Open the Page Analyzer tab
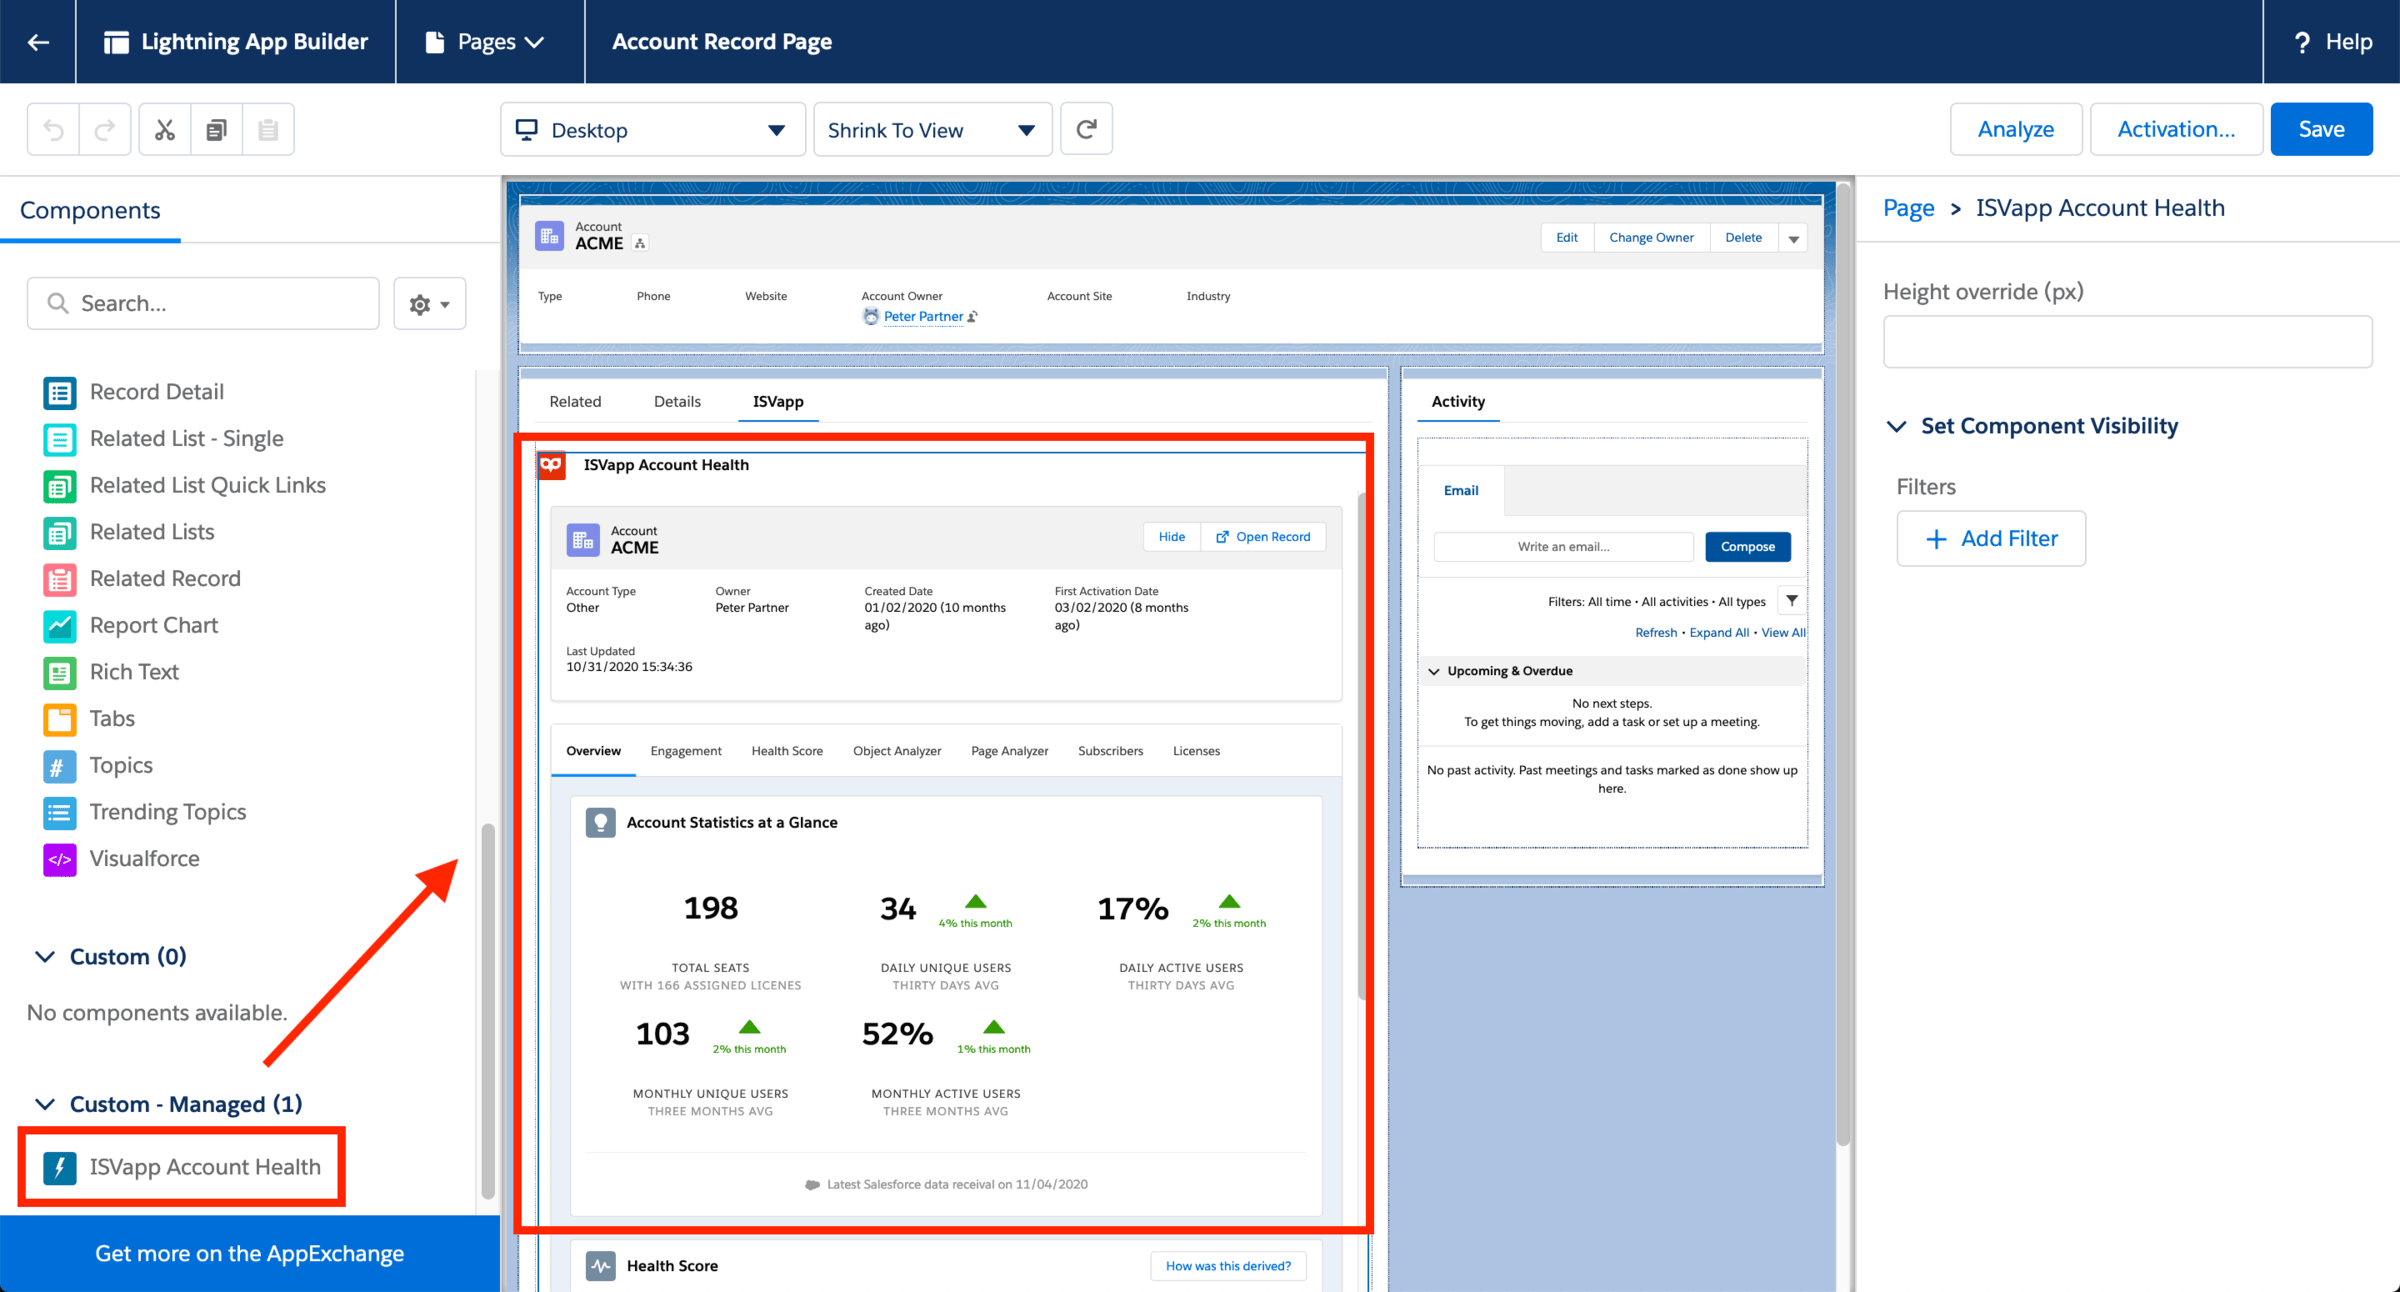 click(x=1010, y=751)
